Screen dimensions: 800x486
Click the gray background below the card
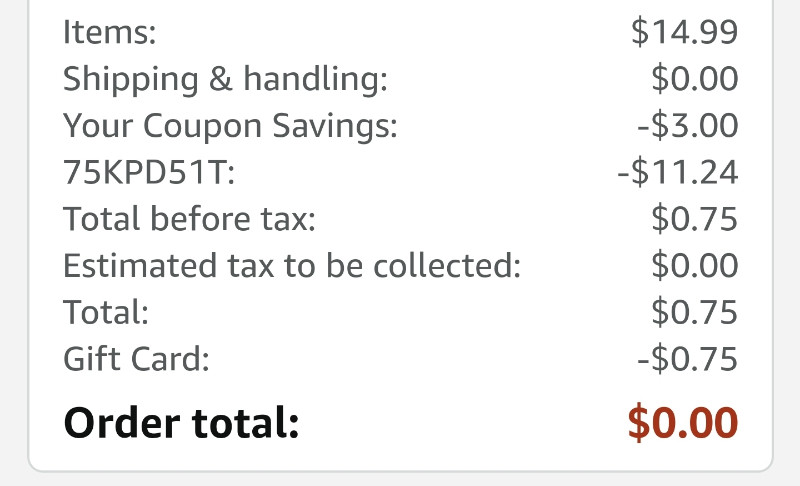(x=401, y=480)
